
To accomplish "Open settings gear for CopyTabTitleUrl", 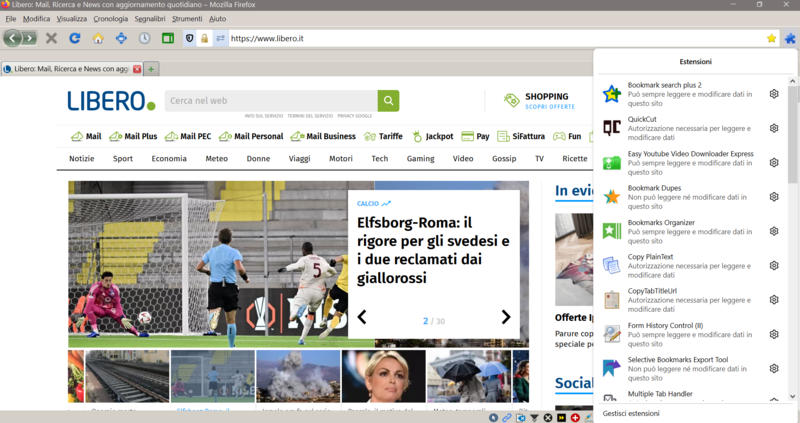I will point(774,300).
